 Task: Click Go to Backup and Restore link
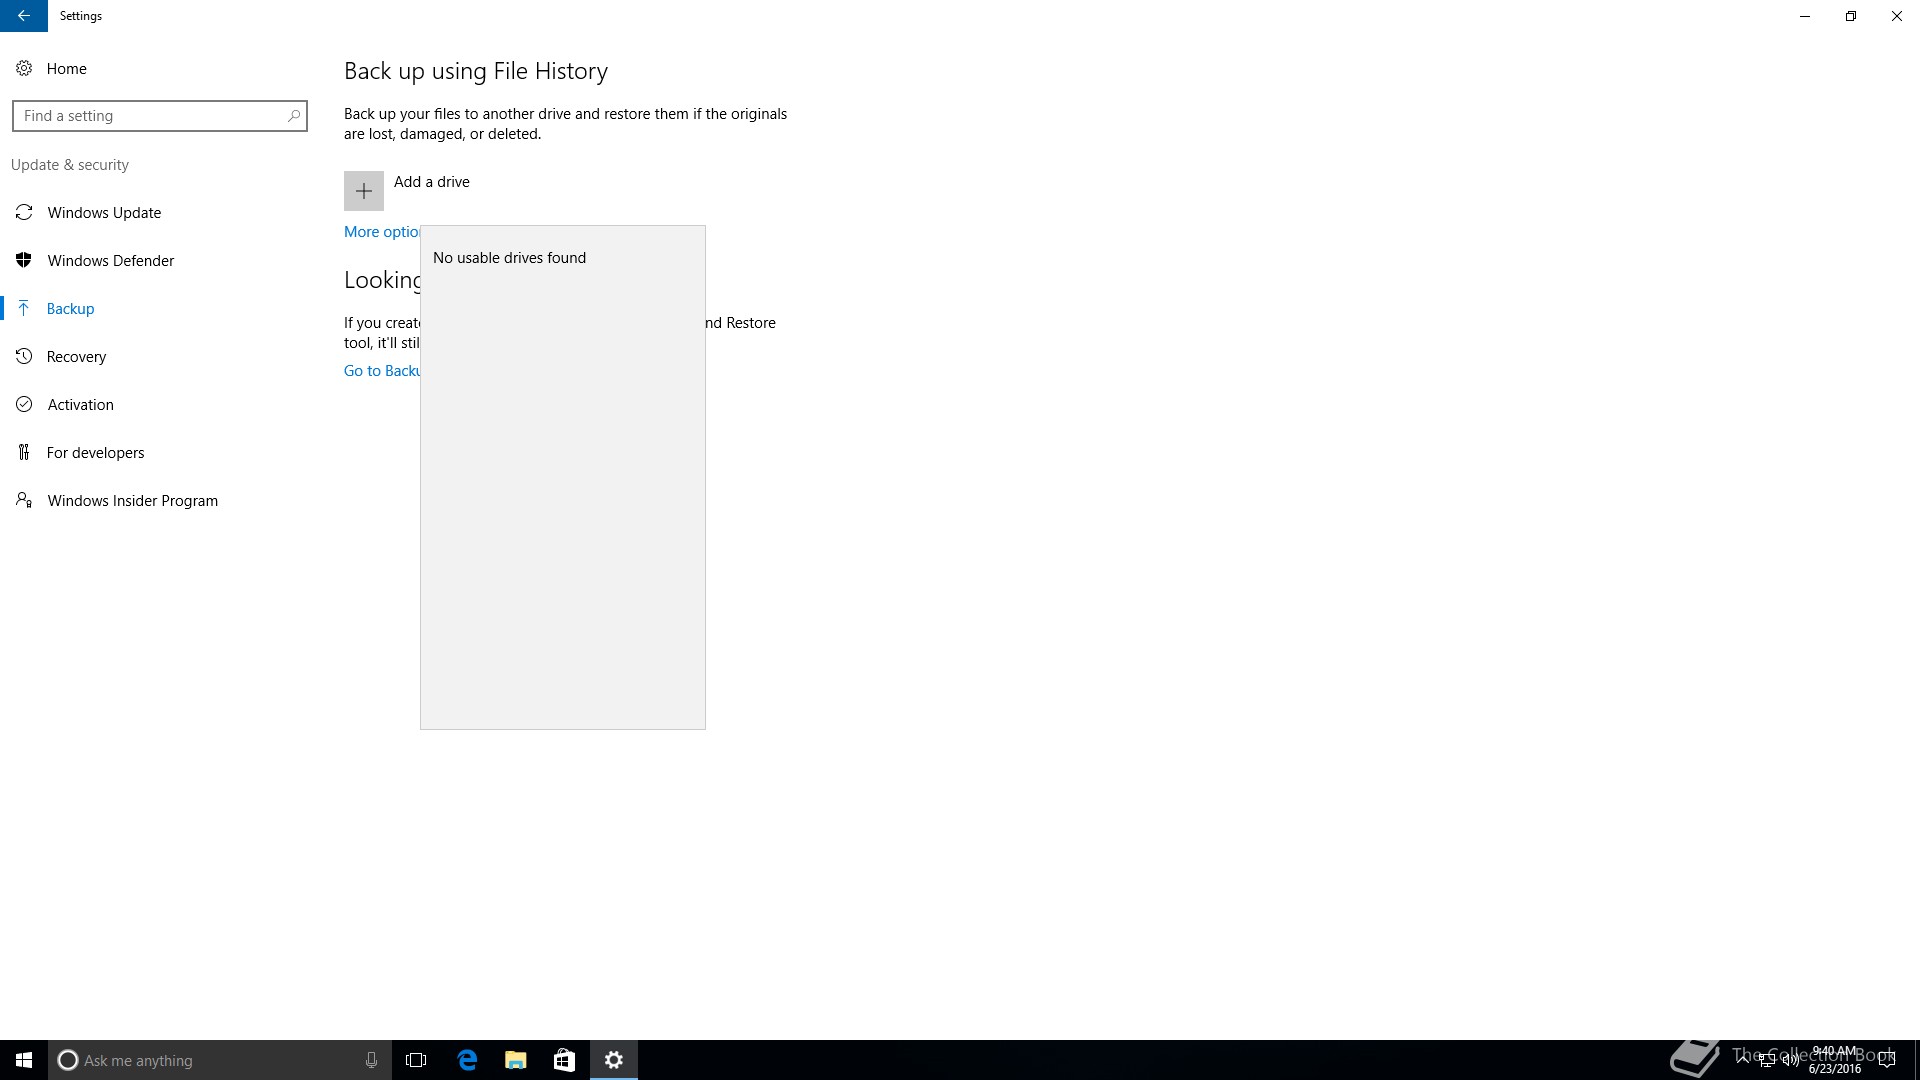[381, 371]
